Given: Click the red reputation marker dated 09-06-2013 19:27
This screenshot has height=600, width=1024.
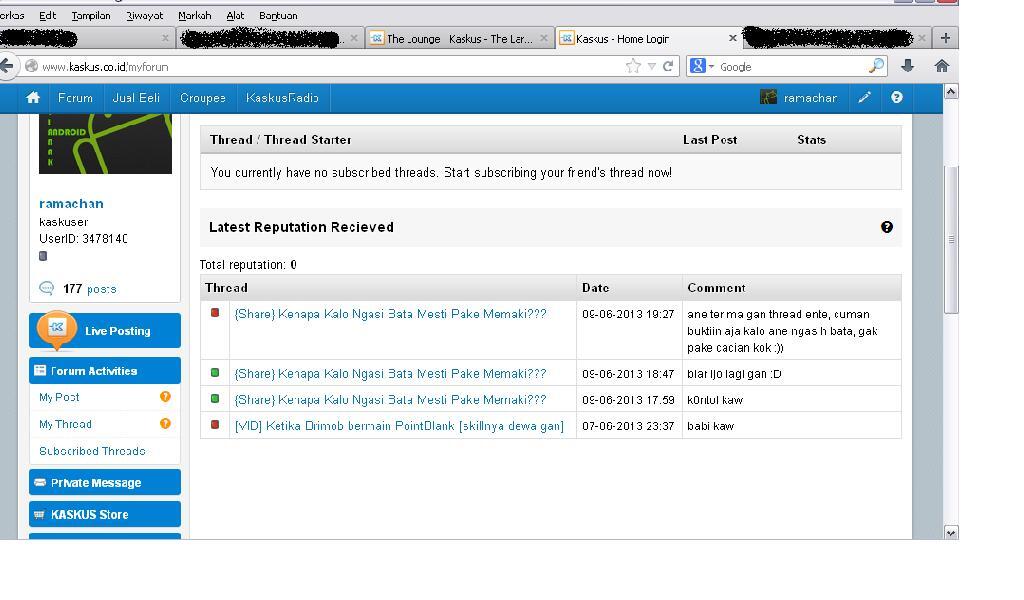Looking at the screenshot, I should click(215, 313).
